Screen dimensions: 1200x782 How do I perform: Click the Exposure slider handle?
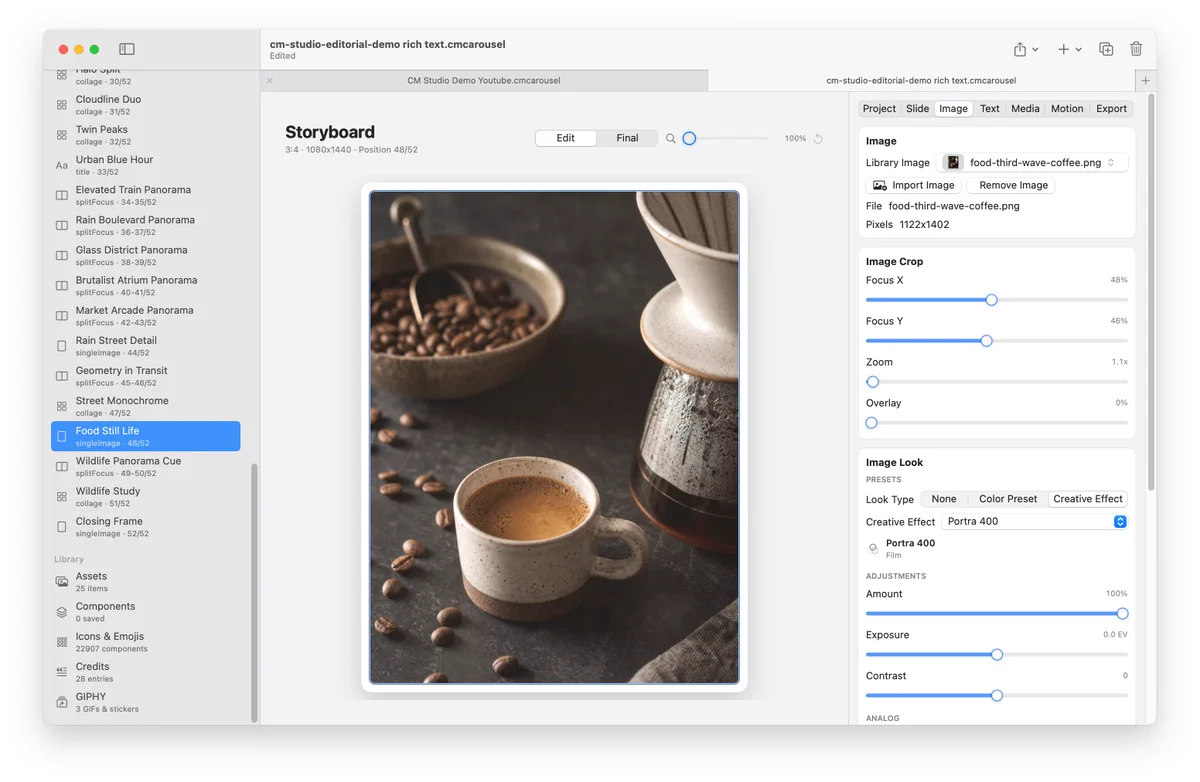click(997, 655)
